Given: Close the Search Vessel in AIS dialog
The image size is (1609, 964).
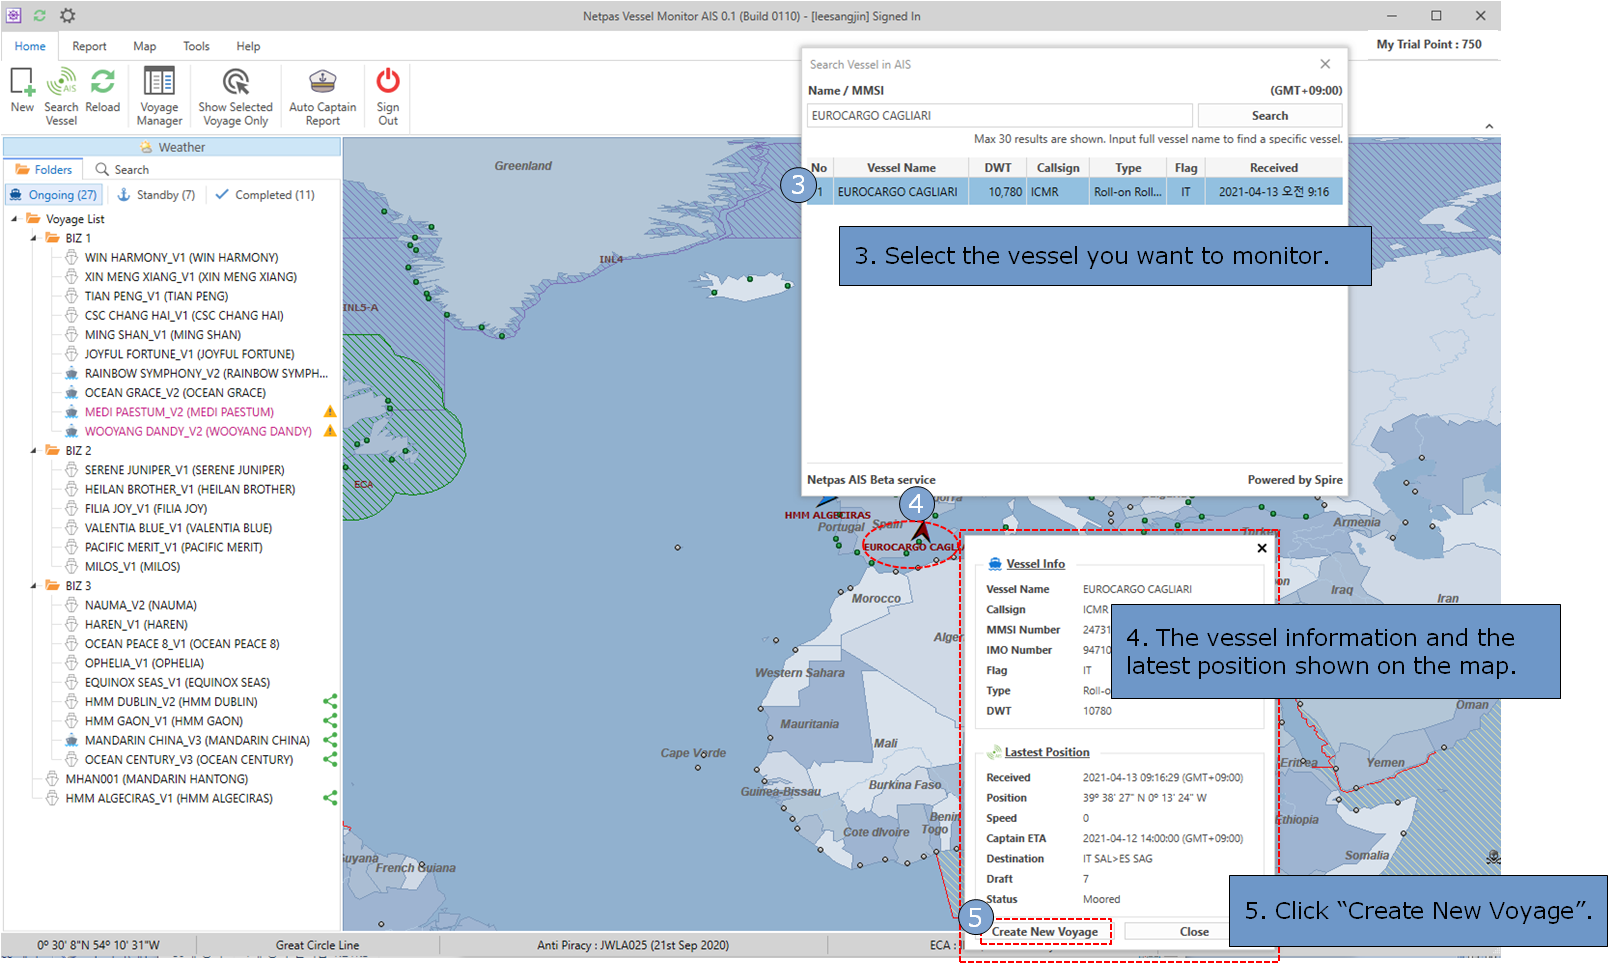Looking at the screenshot, I should (1325, 64).
